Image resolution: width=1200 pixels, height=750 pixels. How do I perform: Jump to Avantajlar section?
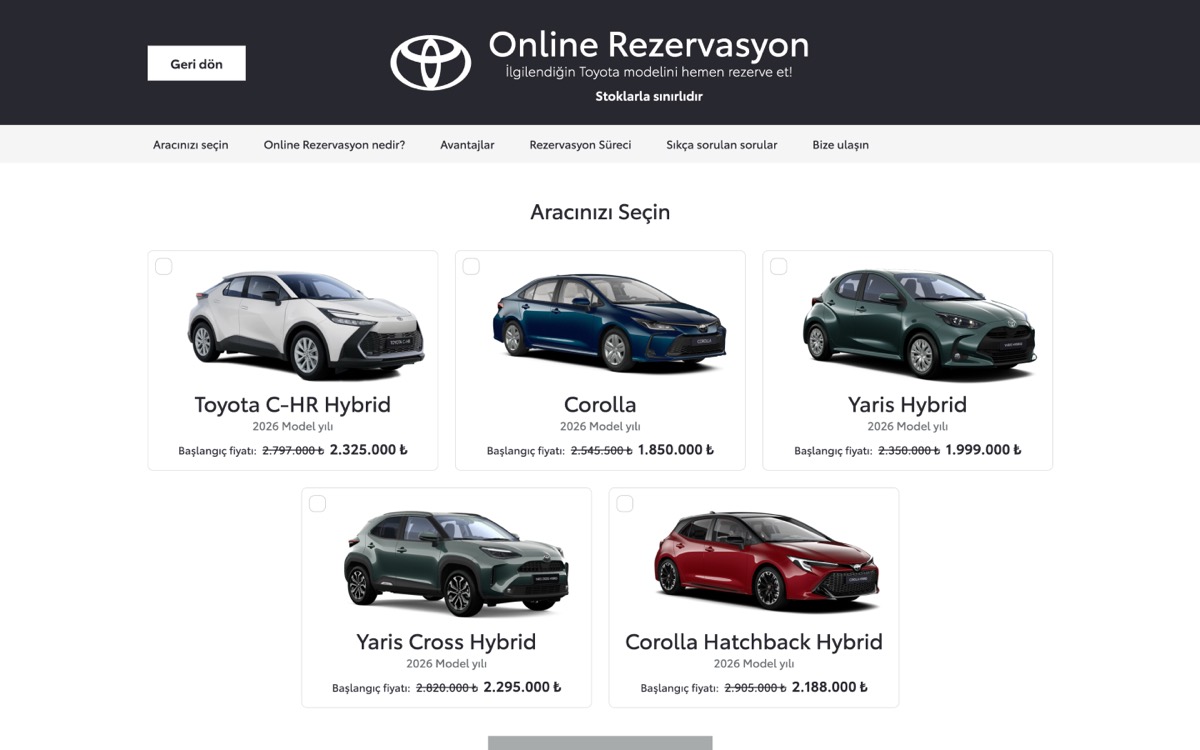pos(467,145)
